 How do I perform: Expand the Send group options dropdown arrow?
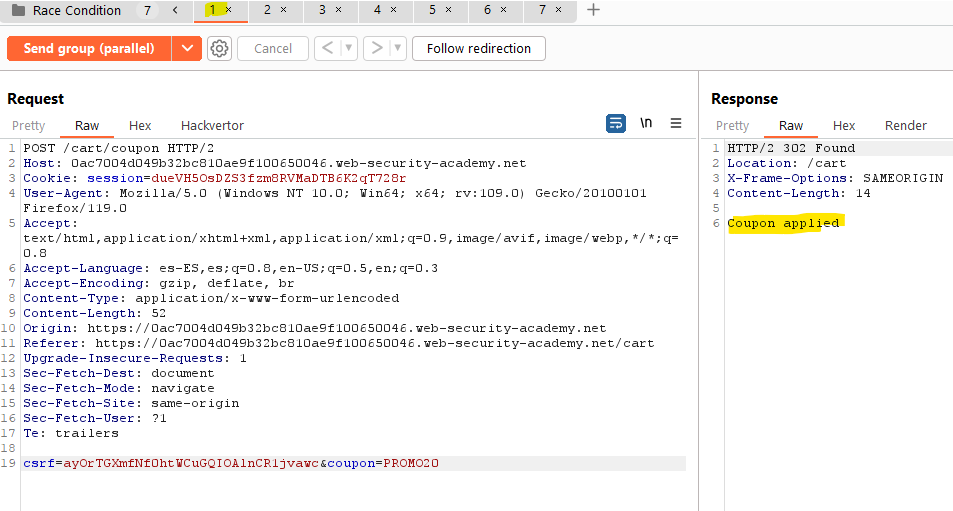coord(187,49)
